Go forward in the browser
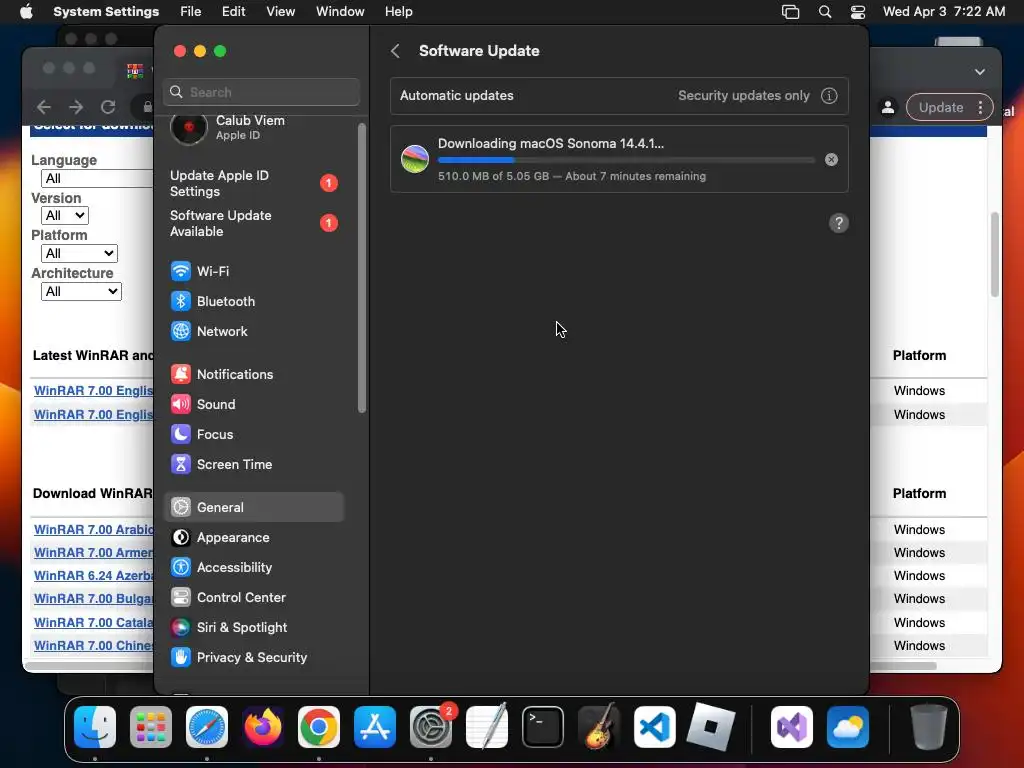 [76, 107]
